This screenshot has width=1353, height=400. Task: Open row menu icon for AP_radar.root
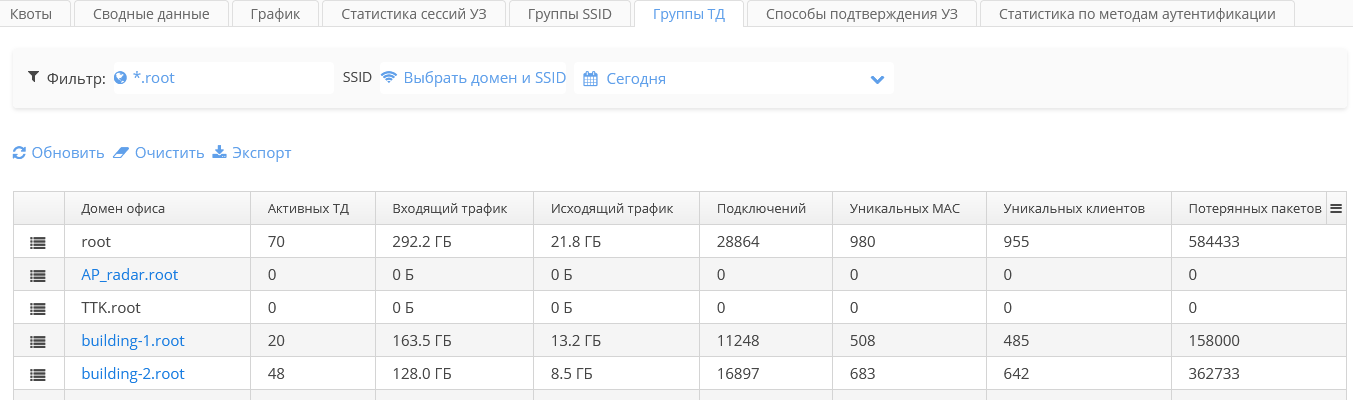click(x=38, y=275)
